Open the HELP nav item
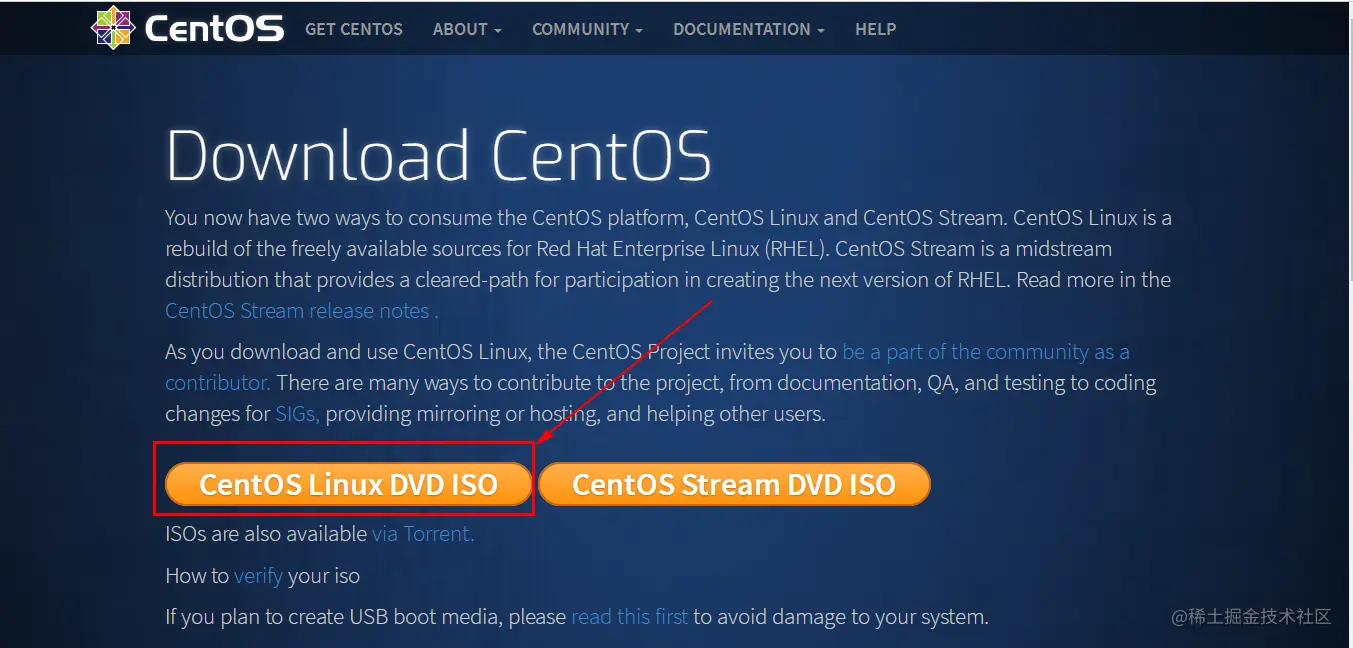This screenshot has height=648, width=1353. click(x=875, y=29)
